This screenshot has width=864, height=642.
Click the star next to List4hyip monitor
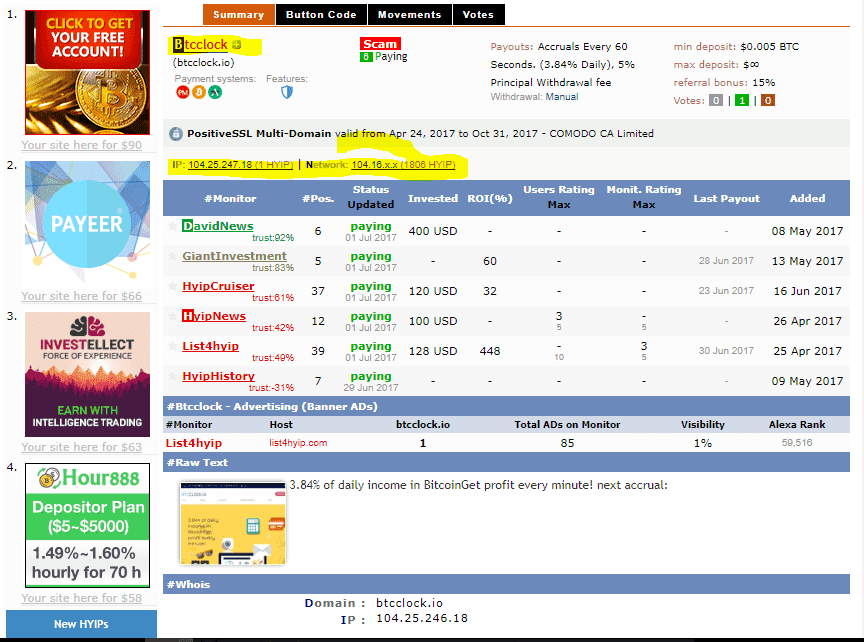pyautogui.click(x=172, y=346)
